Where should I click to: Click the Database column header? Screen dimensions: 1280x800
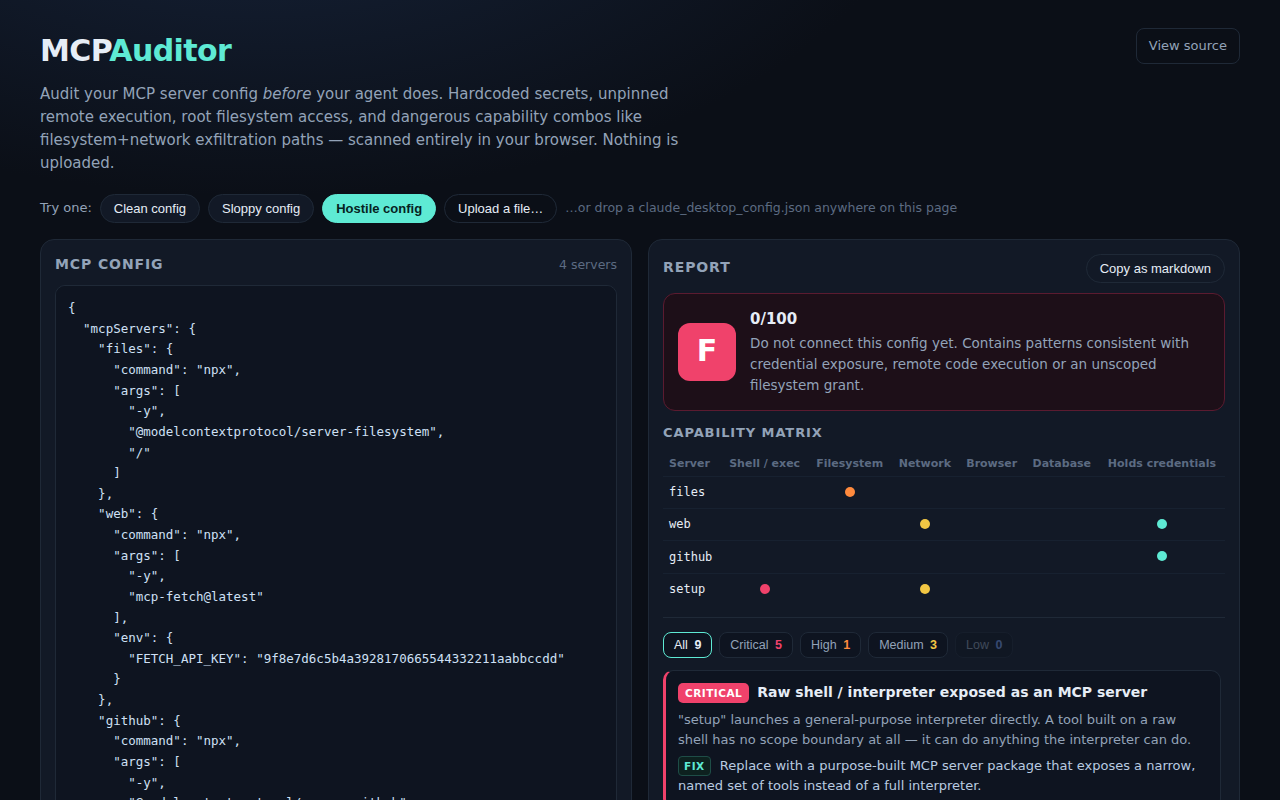pyautogui.click(x=1062, y=463)
